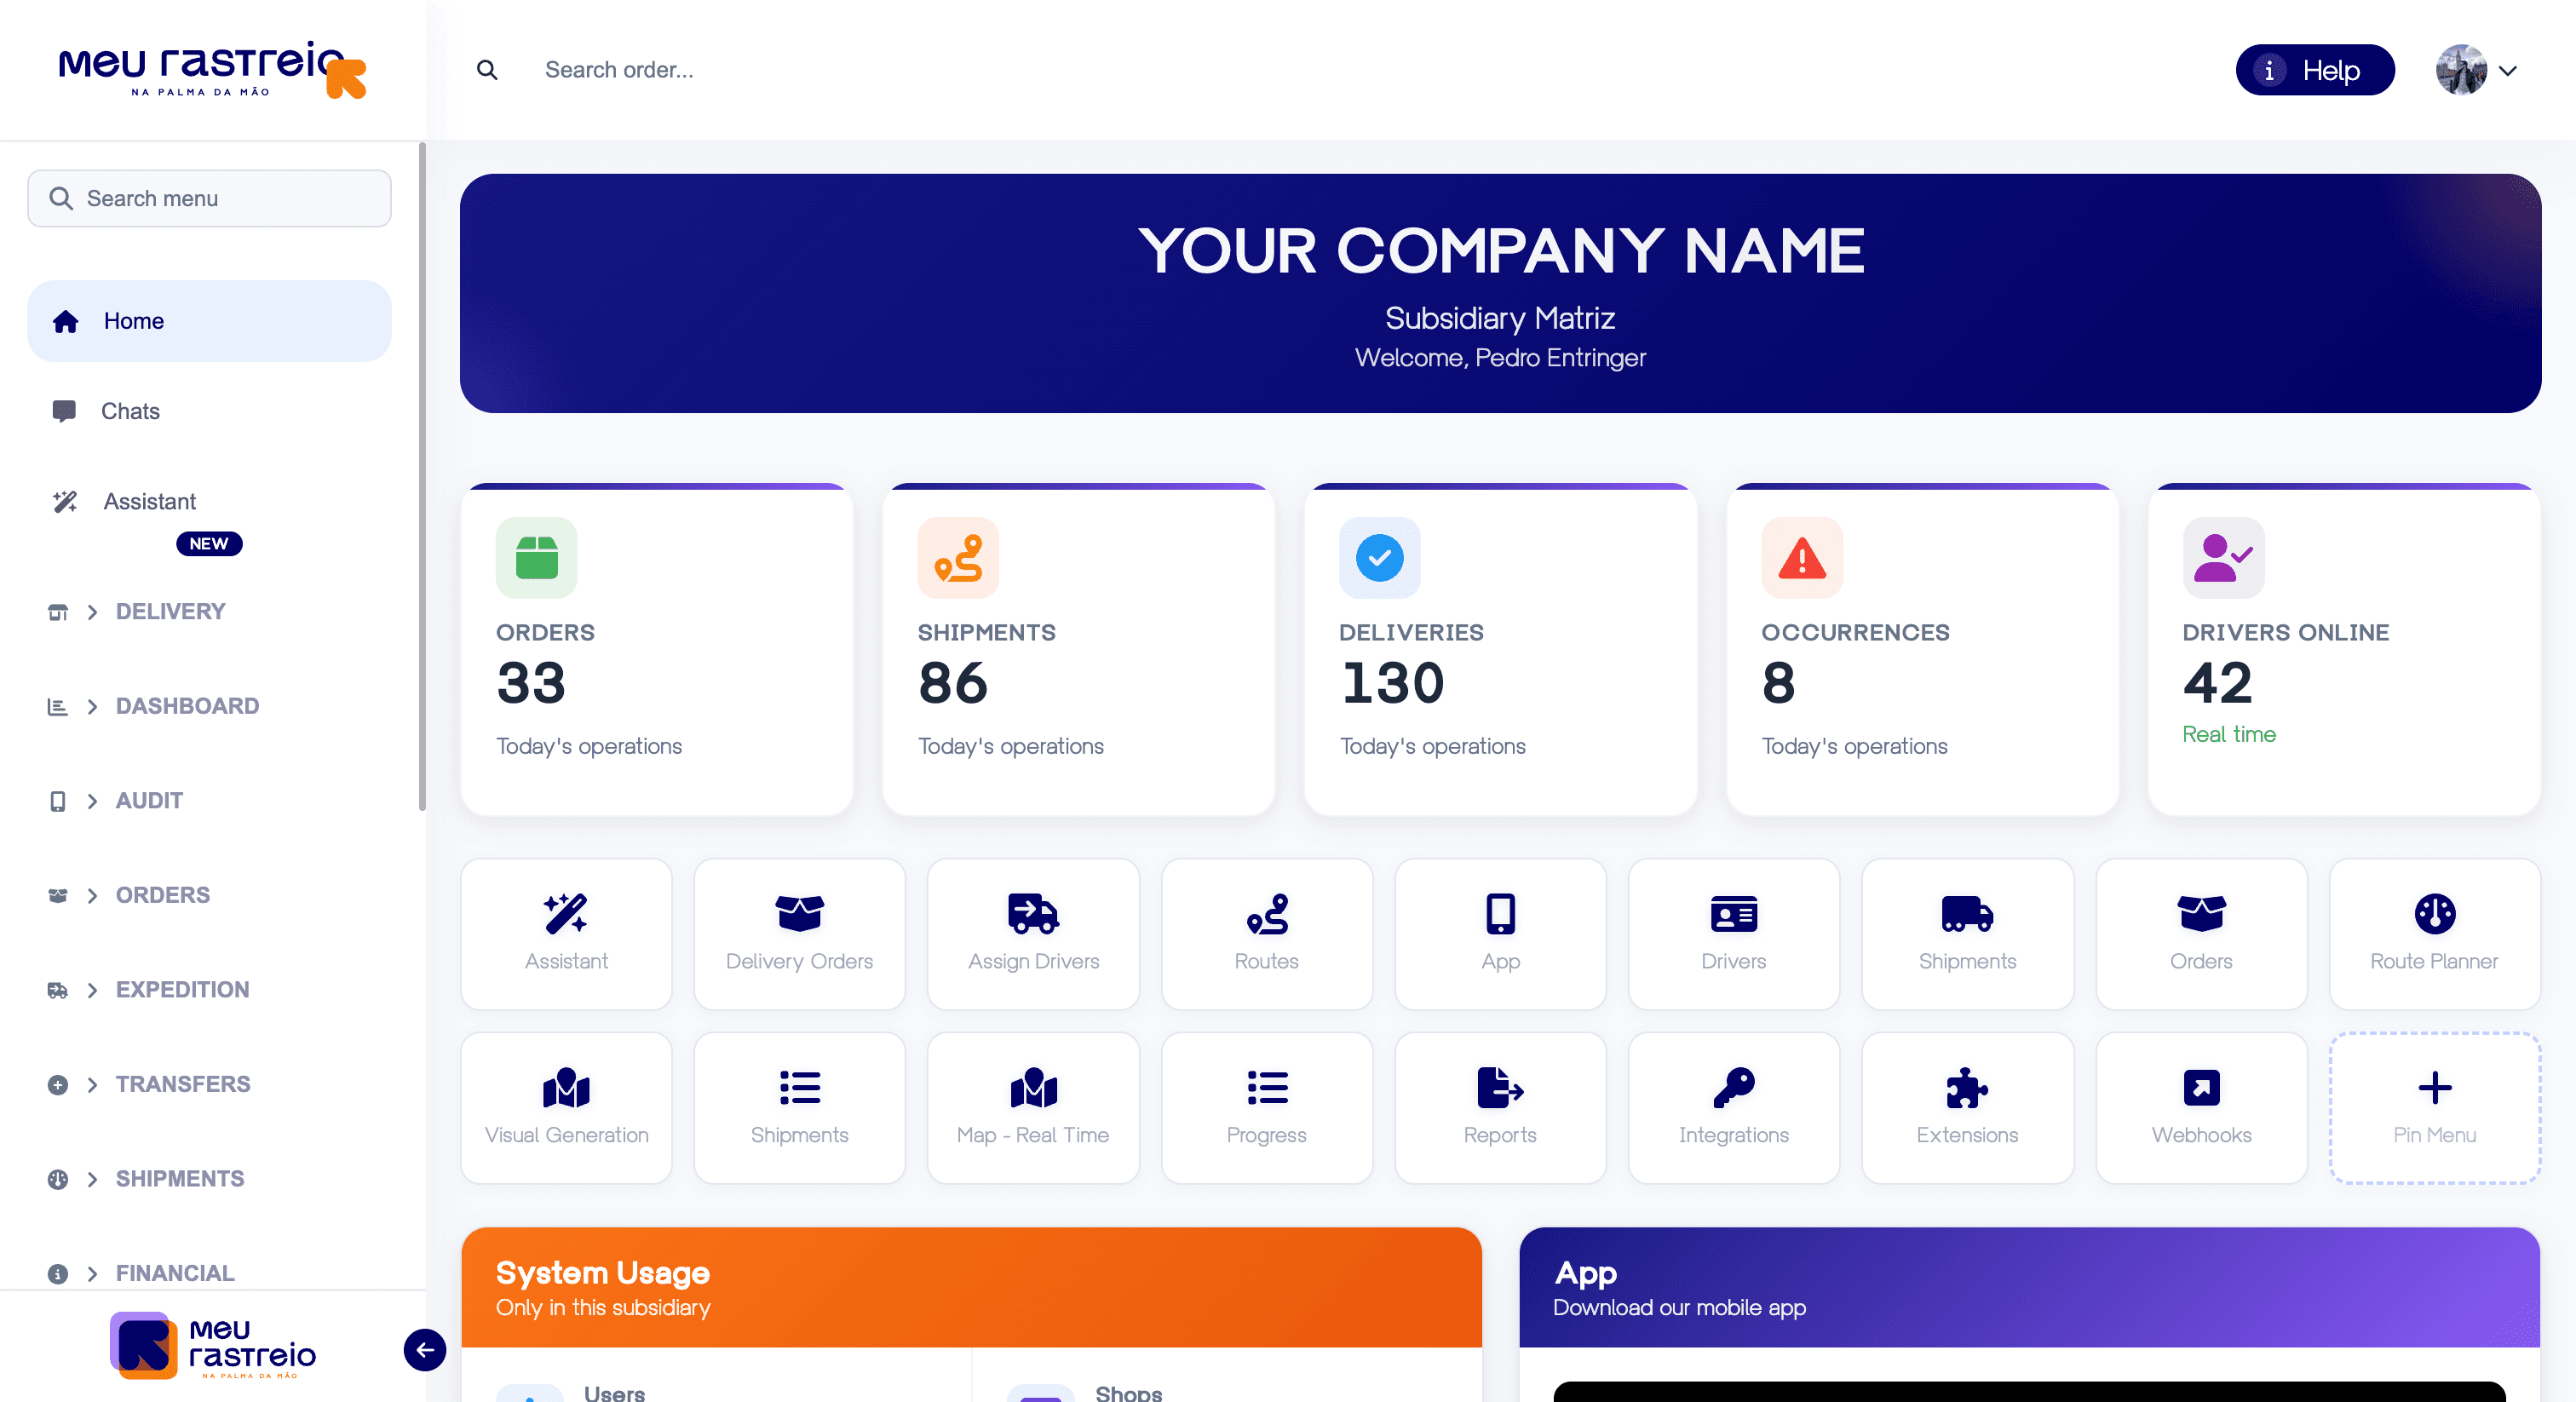Open the Reports export icon tile
This screenshot has height=1402, width=2576.
(x=1499, y=1087)
